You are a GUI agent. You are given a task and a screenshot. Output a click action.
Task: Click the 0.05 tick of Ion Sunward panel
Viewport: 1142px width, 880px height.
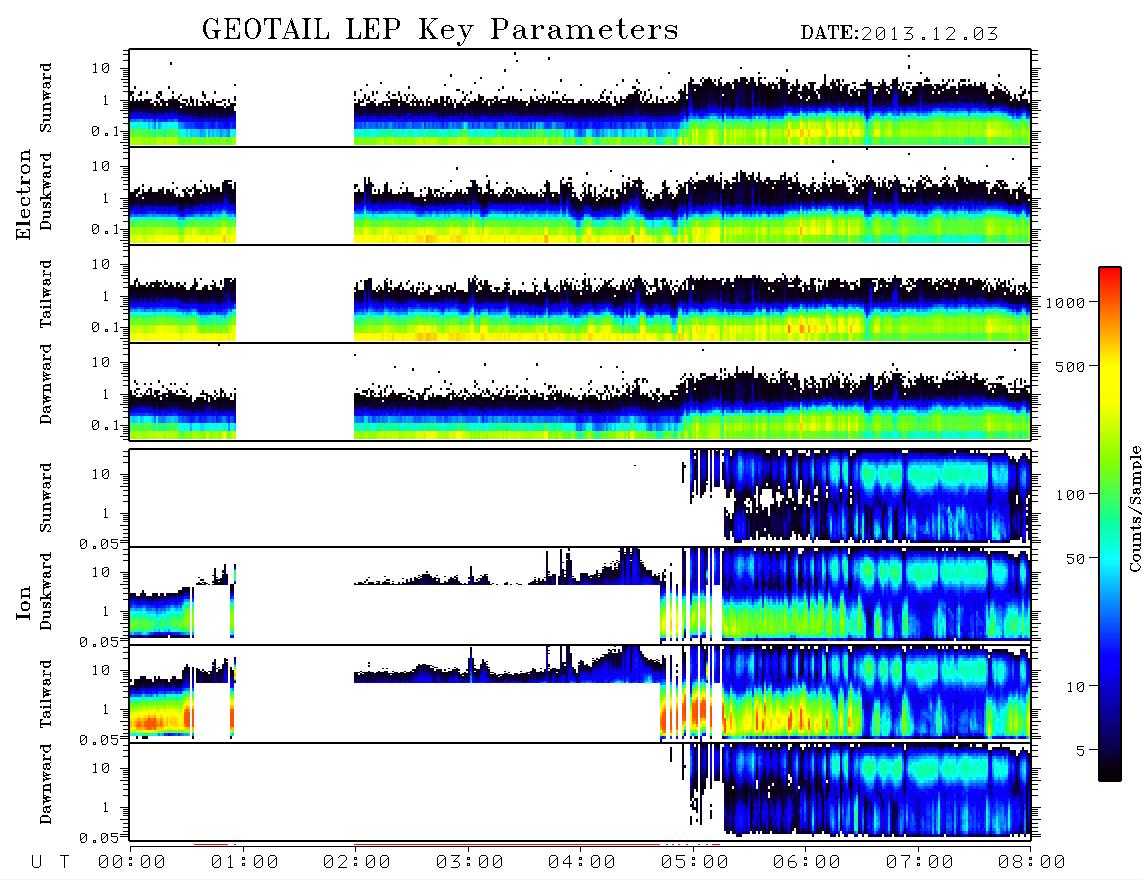click(x=98, y=543)
